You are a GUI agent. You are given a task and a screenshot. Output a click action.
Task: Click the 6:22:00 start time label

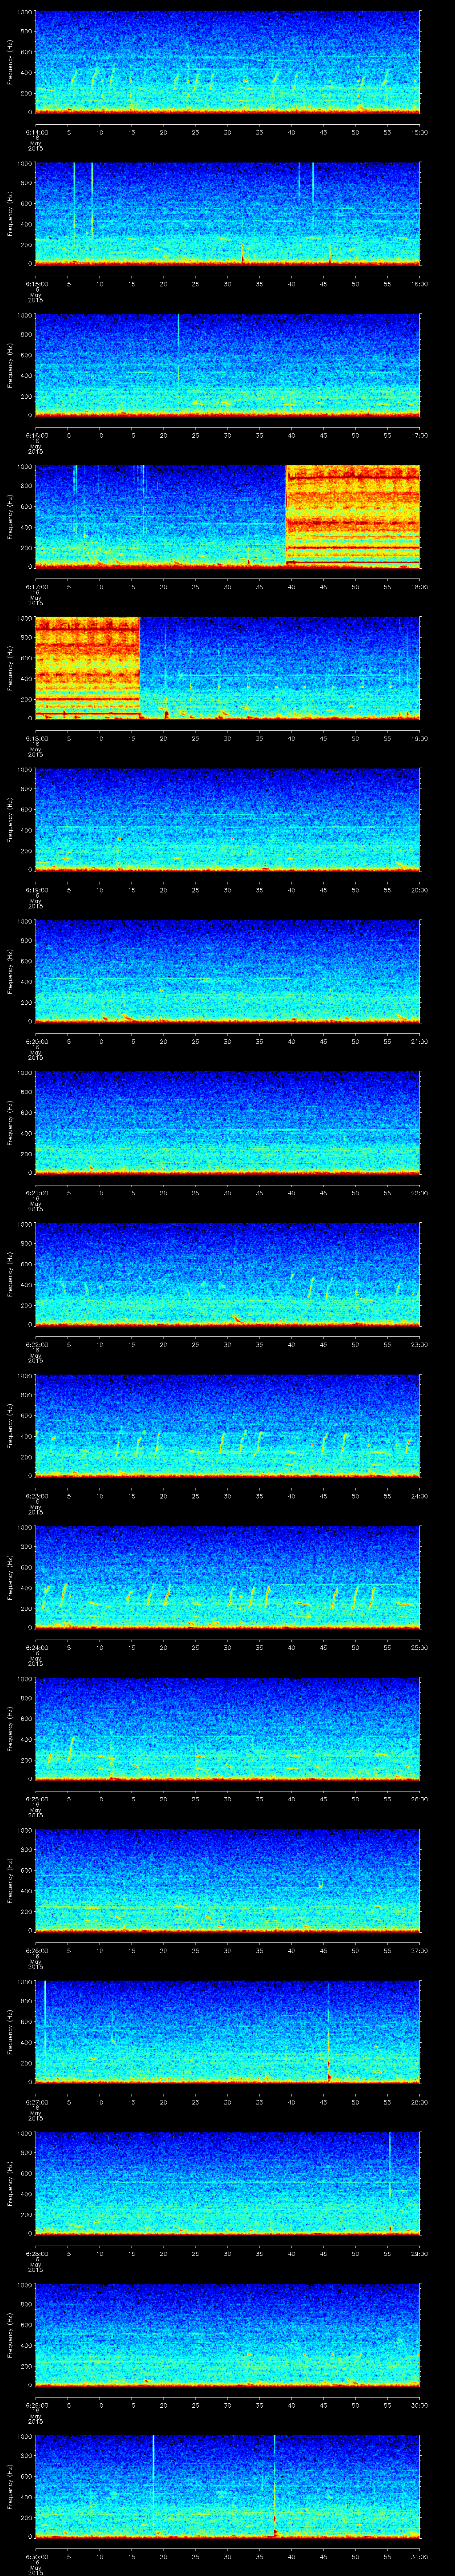pos(36,1344)
